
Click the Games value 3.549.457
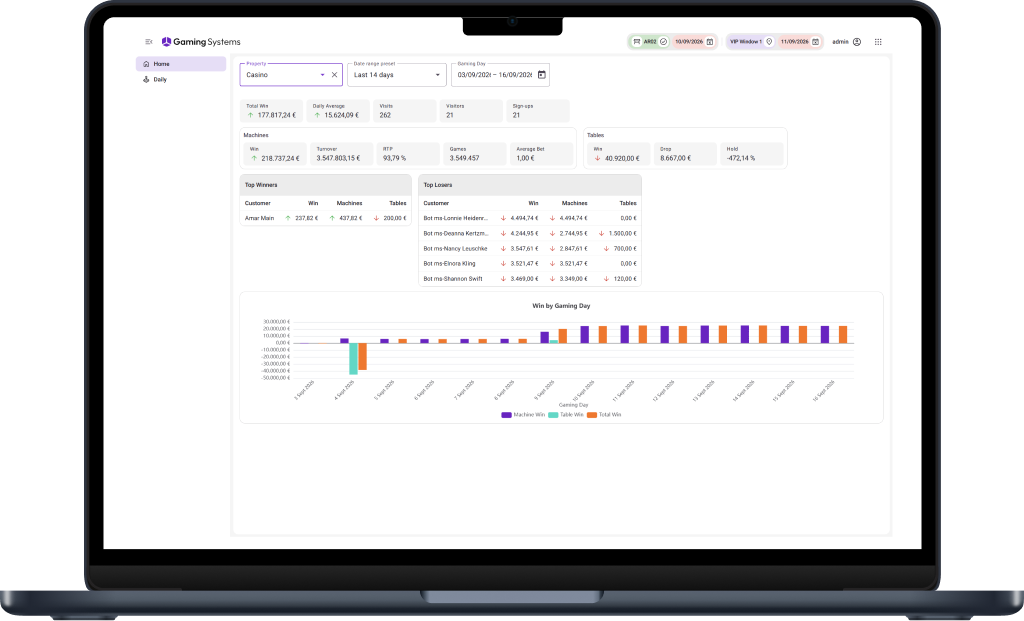pyautogui.click(x=464, y=159)
